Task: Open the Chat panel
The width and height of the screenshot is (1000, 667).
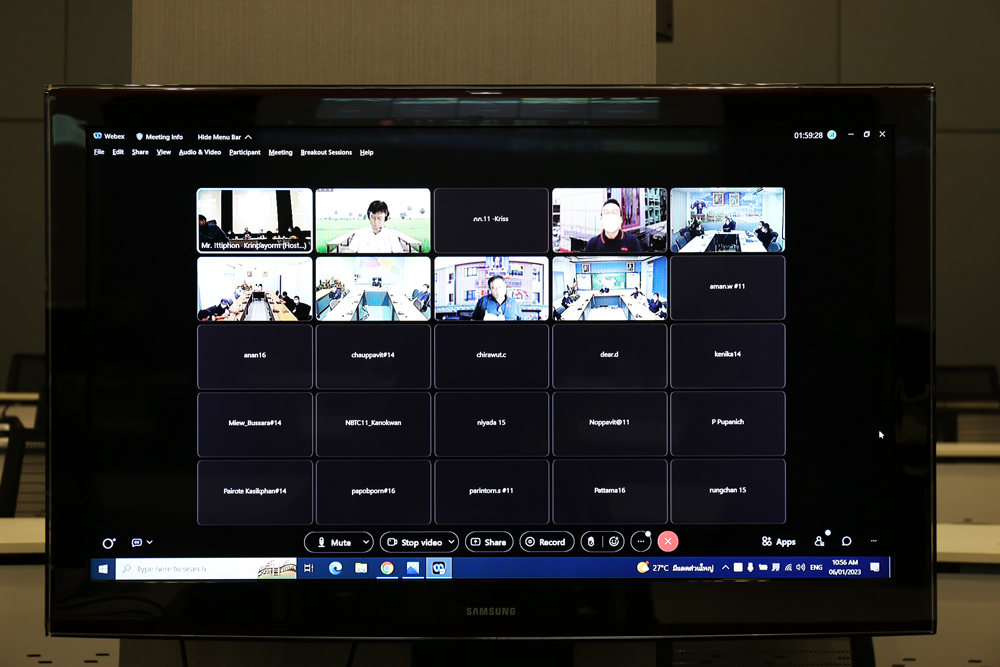Action: (846, 541)
